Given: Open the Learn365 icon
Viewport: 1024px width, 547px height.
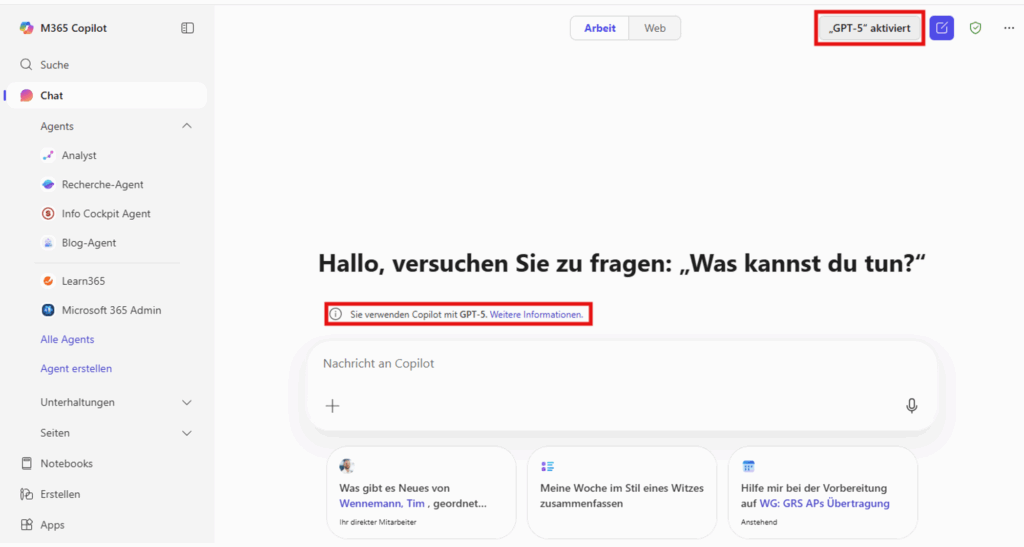Looking at the screenshot, I should (x=48, y=281).
